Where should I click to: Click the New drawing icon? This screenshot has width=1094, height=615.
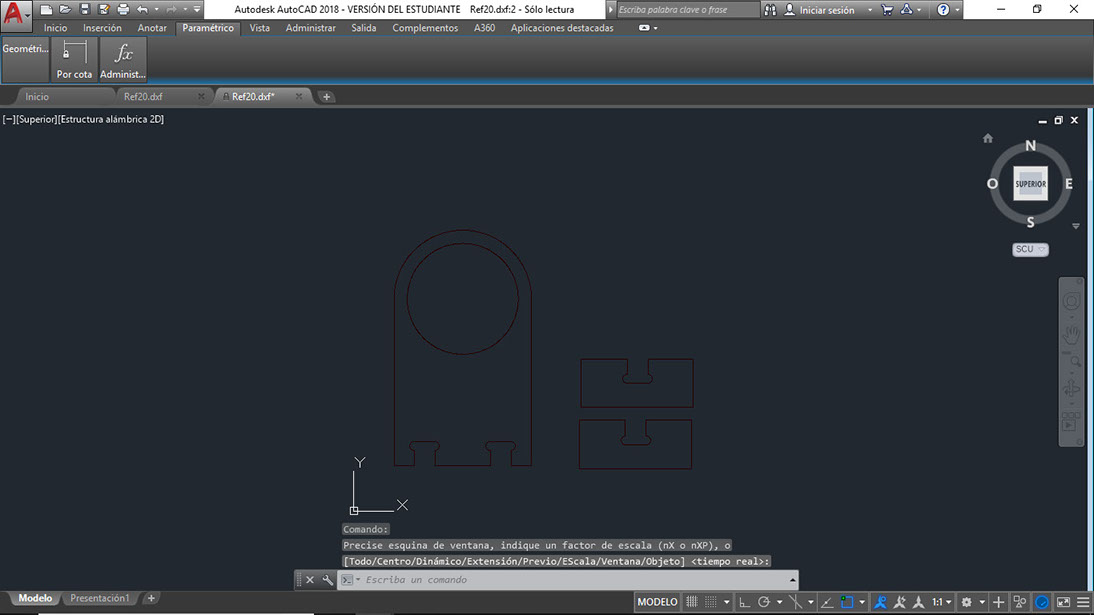click(46, 10)
